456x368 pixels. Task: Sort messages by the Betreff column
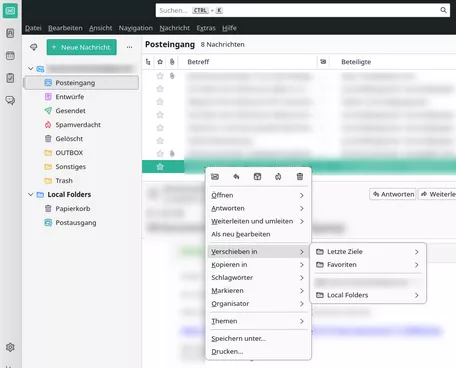click(x=247, y=62)
